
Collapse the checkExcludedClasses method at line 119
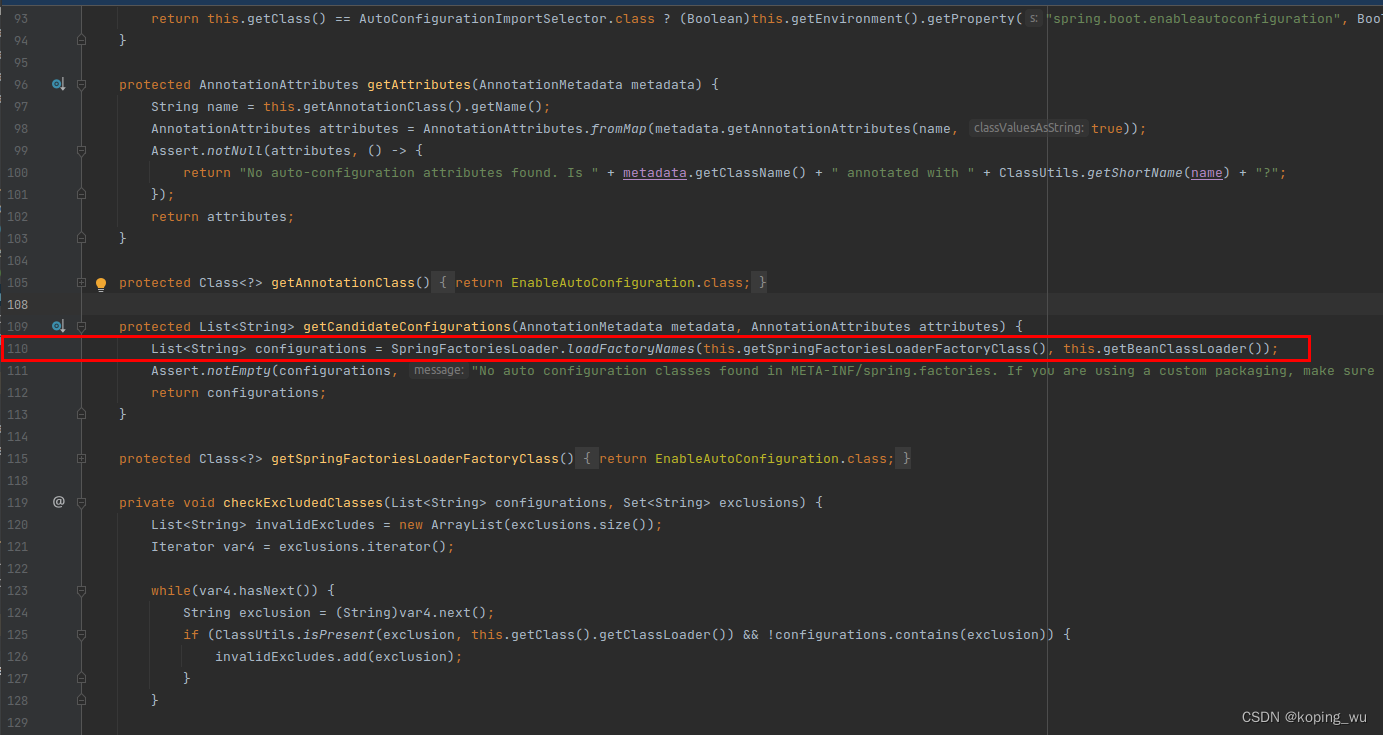[82, 503]
